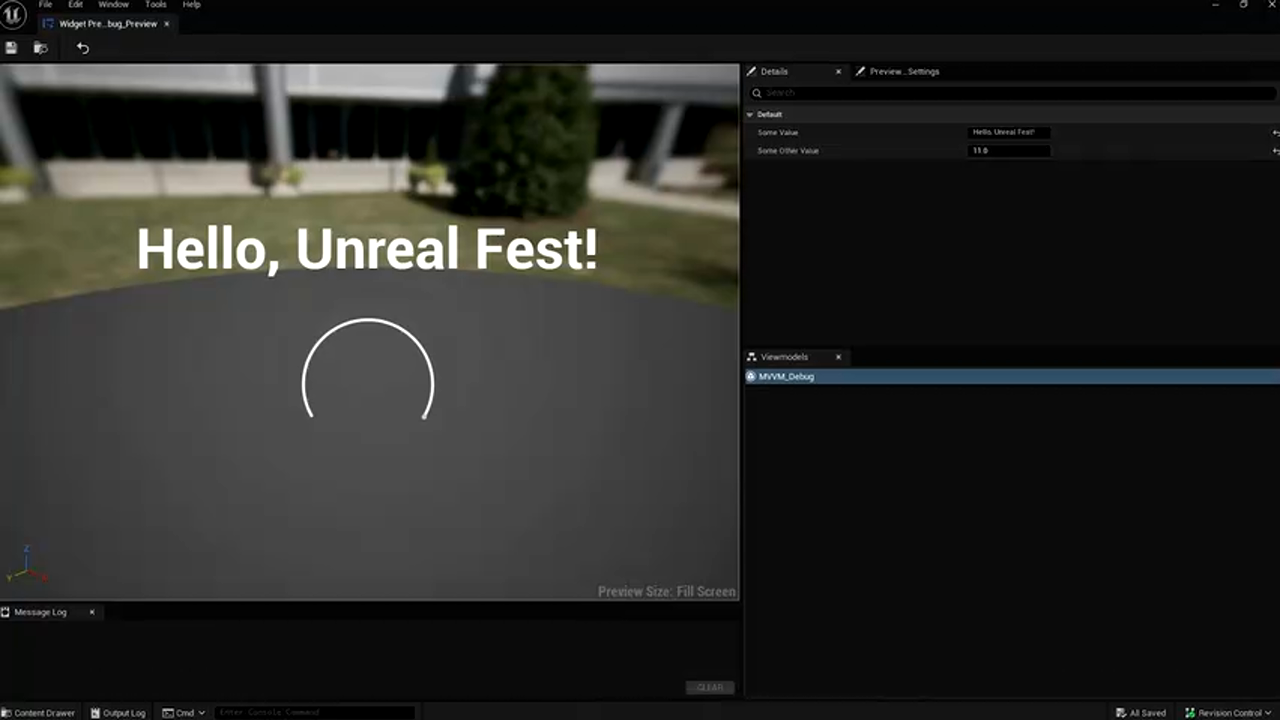Click the Some Value text field
Image resolution: width=1280 pixels, height=720 pixels.
point(1008,132)
